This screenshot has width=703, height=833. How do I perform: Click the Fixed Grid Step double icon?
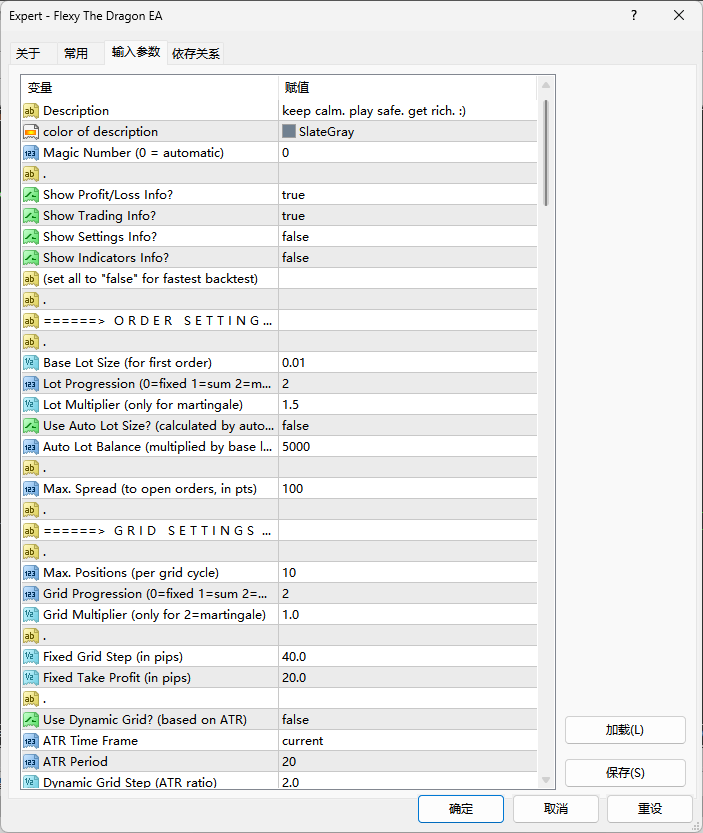pos(31,657)
